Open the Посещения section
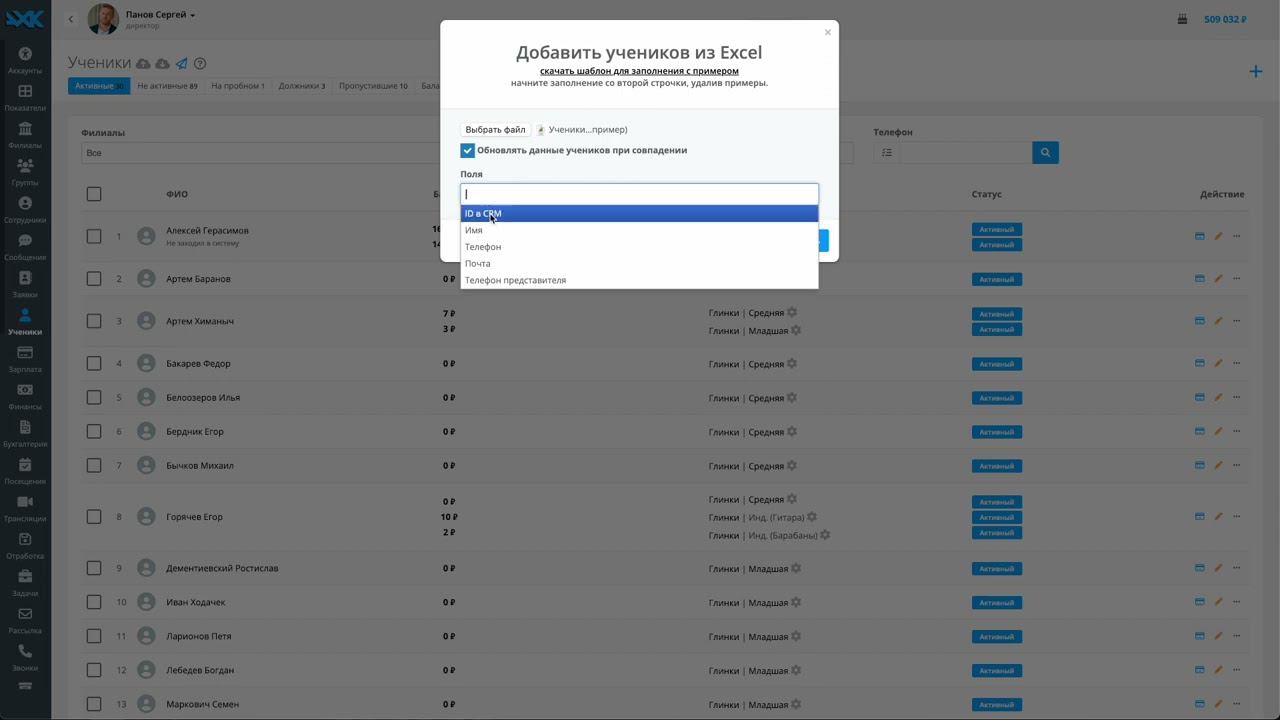The height and width of the screenshot is (720, 1280). [x=25, y=471]
